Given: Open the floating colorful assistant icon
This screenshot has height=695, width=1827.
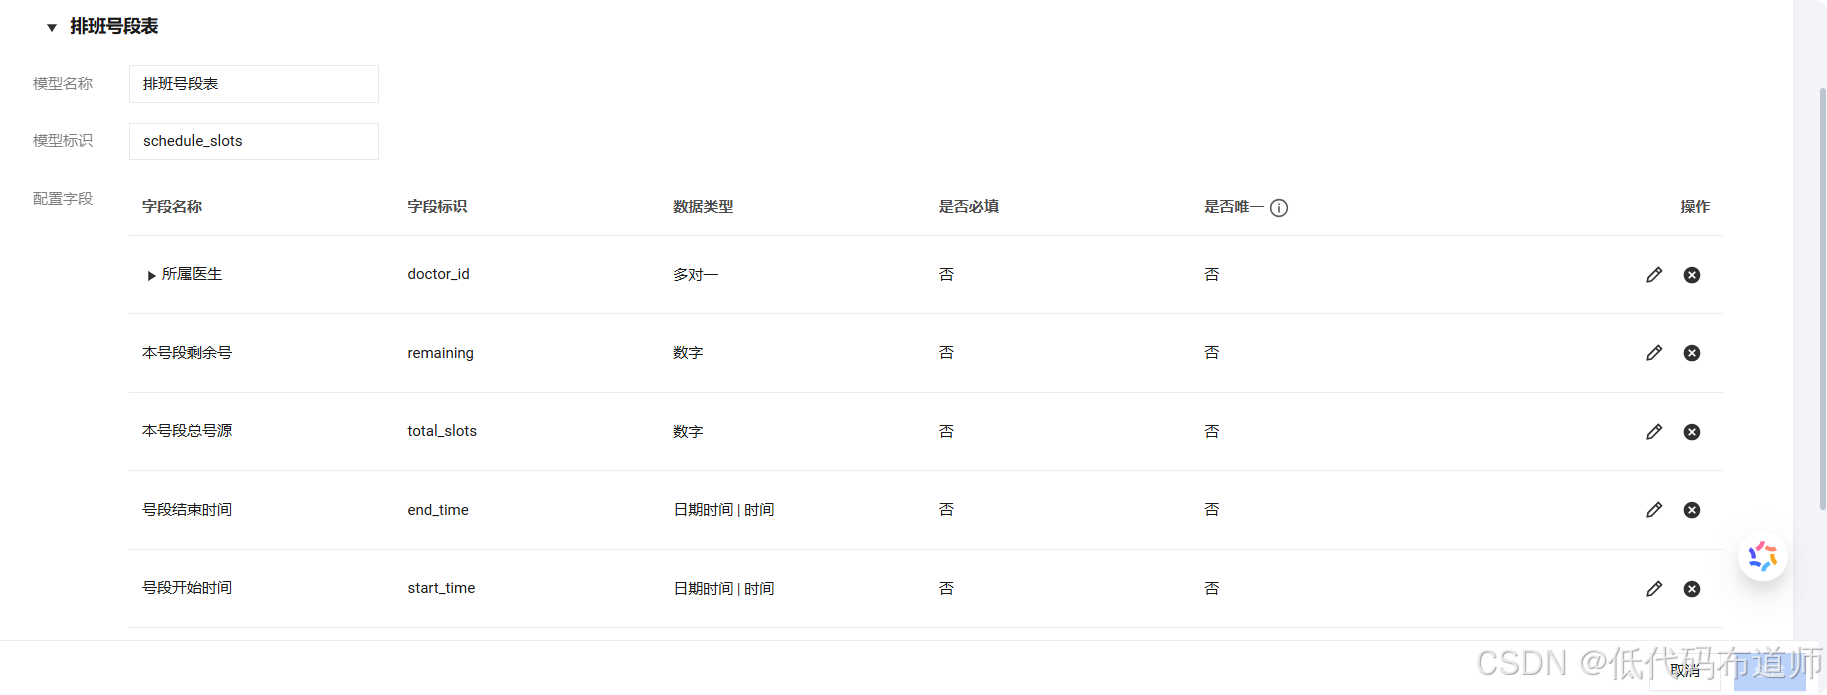Looking at the screenshot, I should (1763, 556).
